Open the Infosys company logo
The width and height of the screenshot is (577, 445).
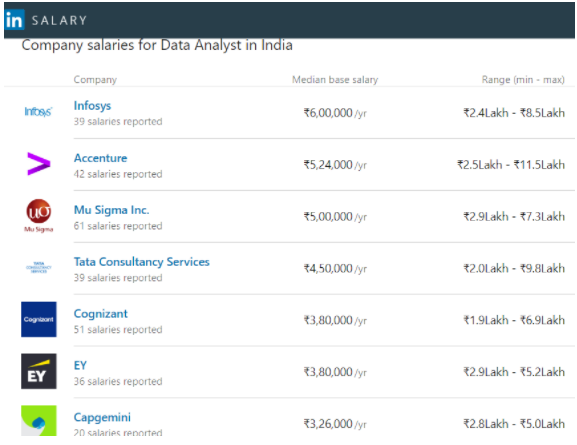tap(38, 112)
